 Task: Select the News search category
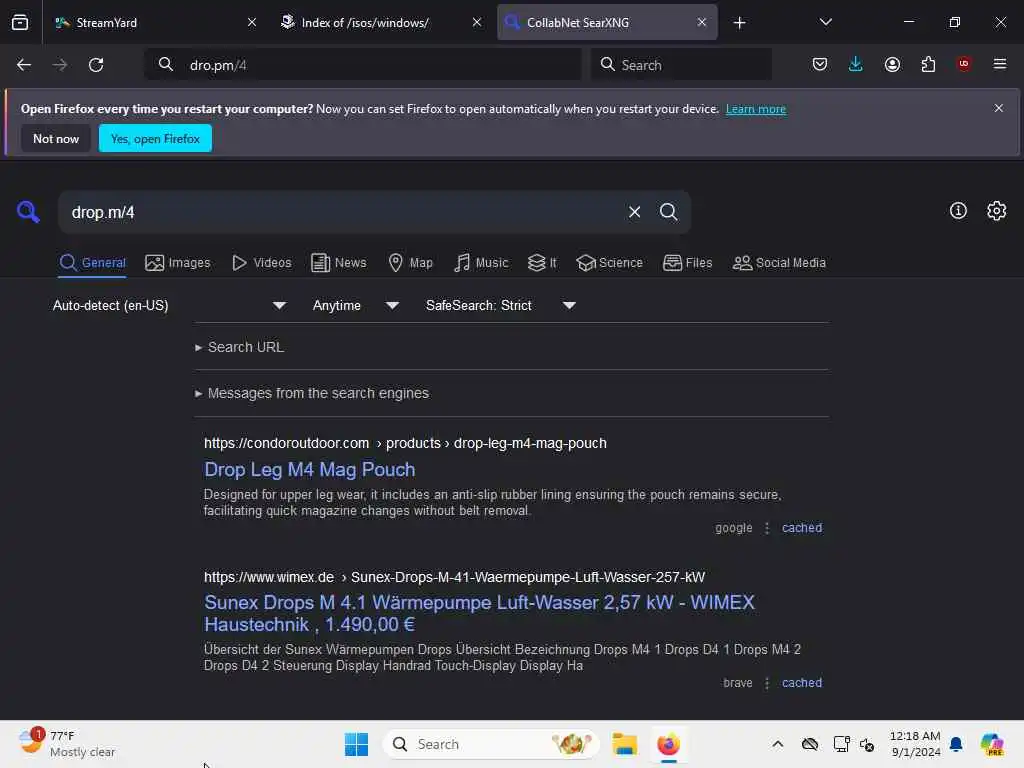tap(338, 263)
